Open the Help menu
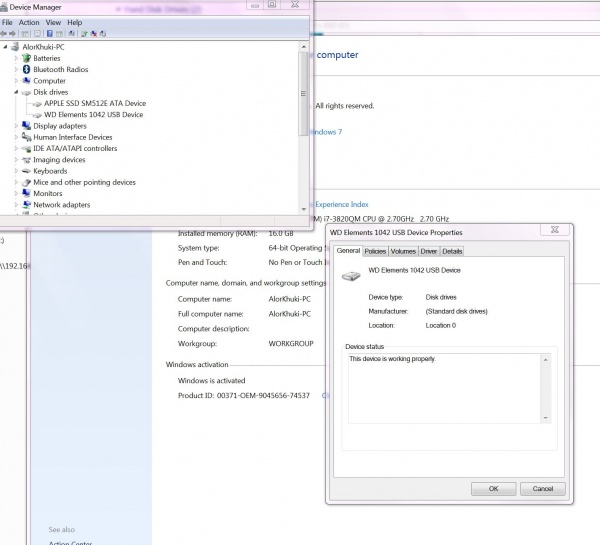 pyautogui.click(x=75, y=23)
